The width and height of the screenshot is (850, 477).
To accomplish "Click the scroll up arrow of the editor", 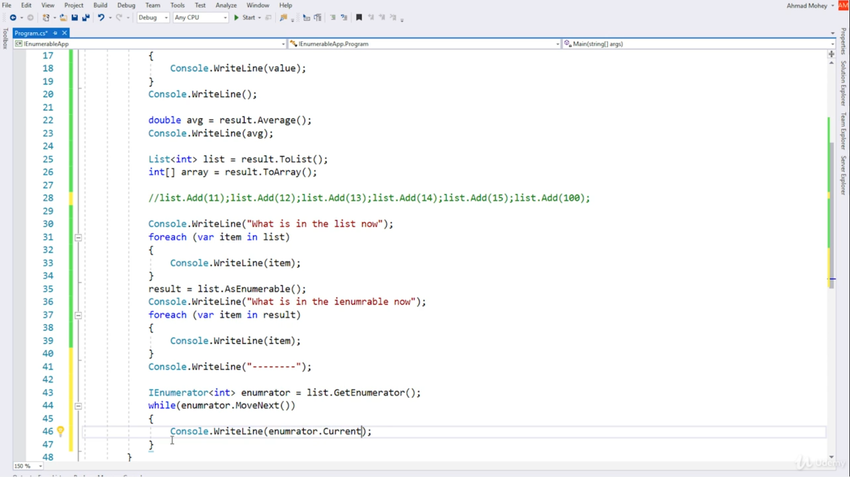I will point(831,63).
